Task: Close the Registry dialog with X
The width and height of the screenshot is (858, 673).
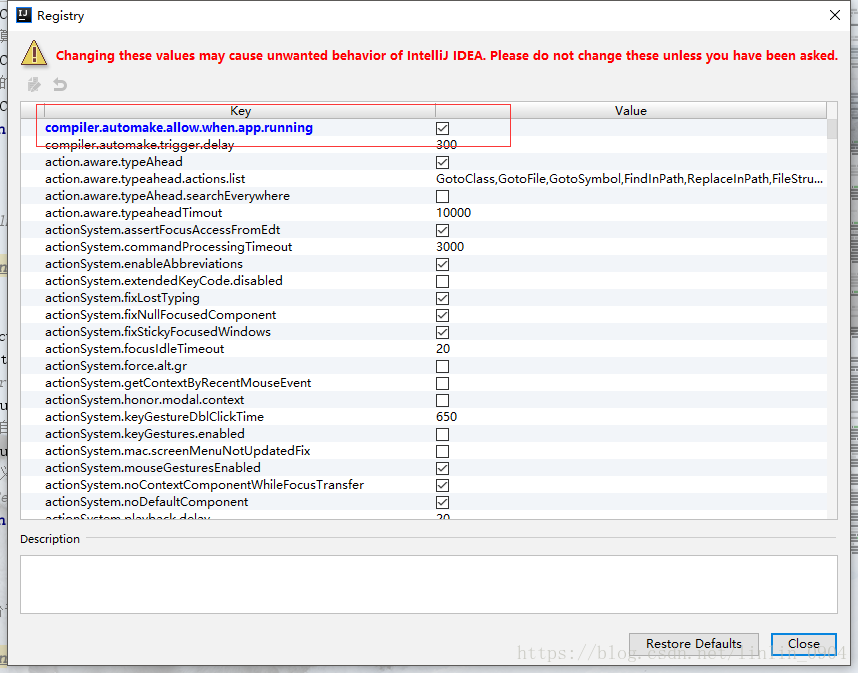Action: tap(834, 15)
